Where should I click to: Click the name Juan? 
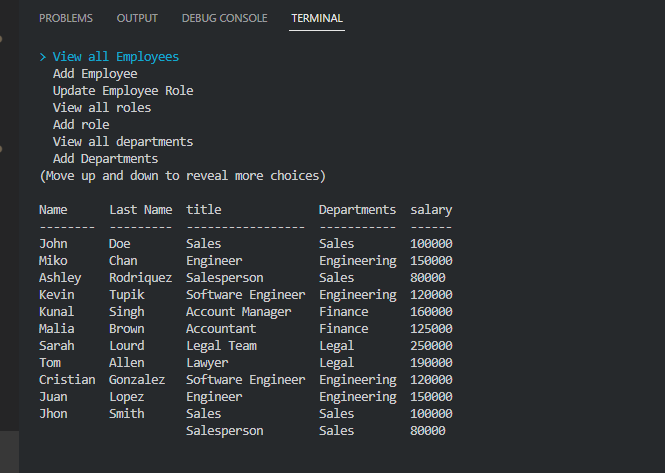pyautogui.click(x=53, y=396)
